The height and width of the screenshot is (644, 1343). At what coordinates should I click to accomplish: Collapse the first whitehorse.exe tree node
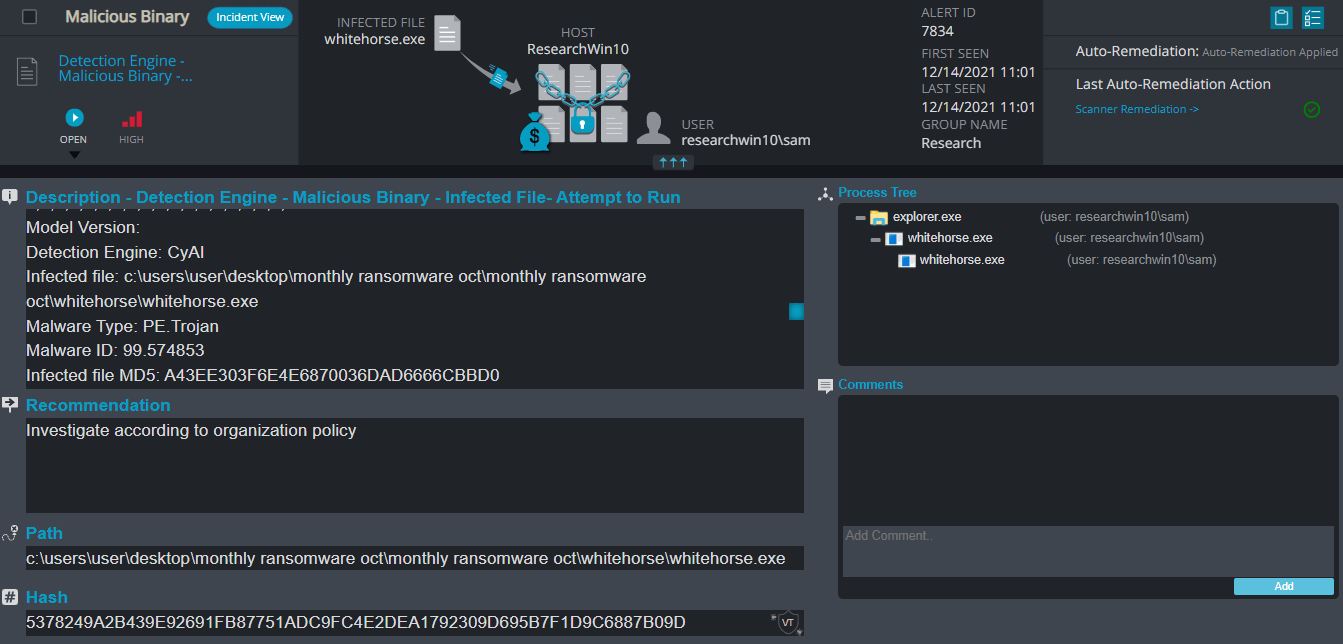875,239
